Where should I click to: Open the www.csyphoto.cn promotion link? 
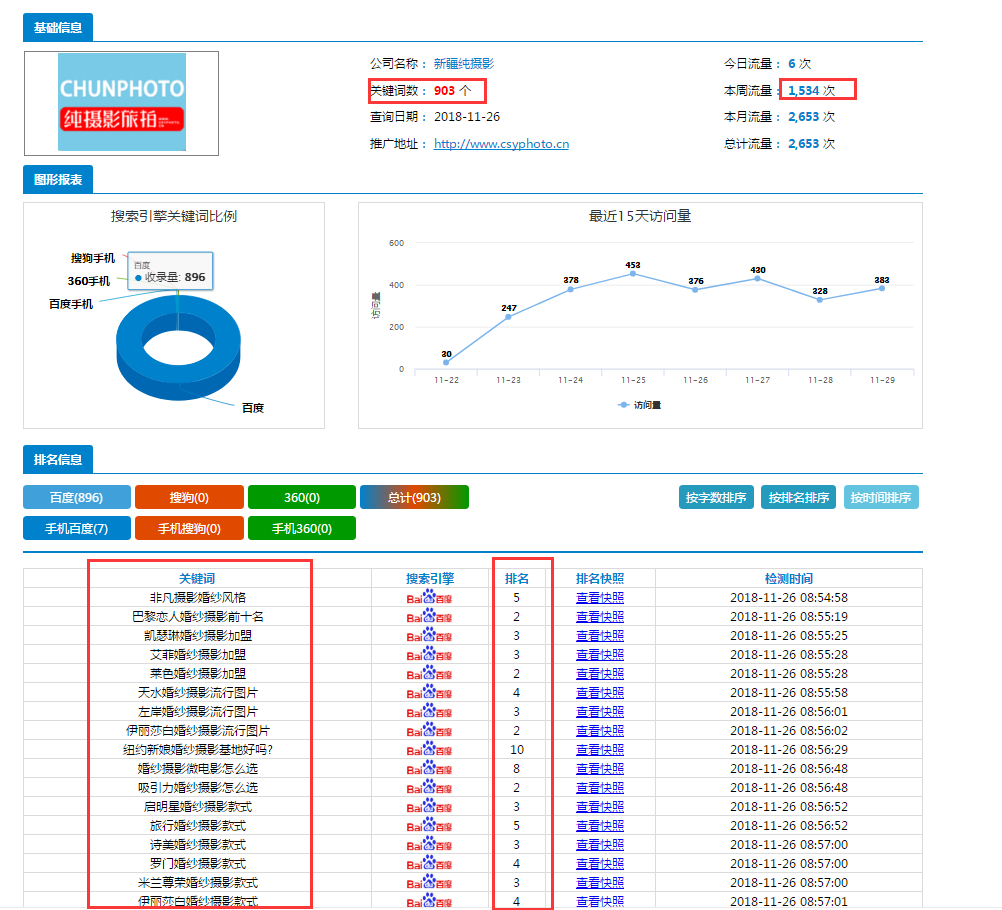coord(501,144)
